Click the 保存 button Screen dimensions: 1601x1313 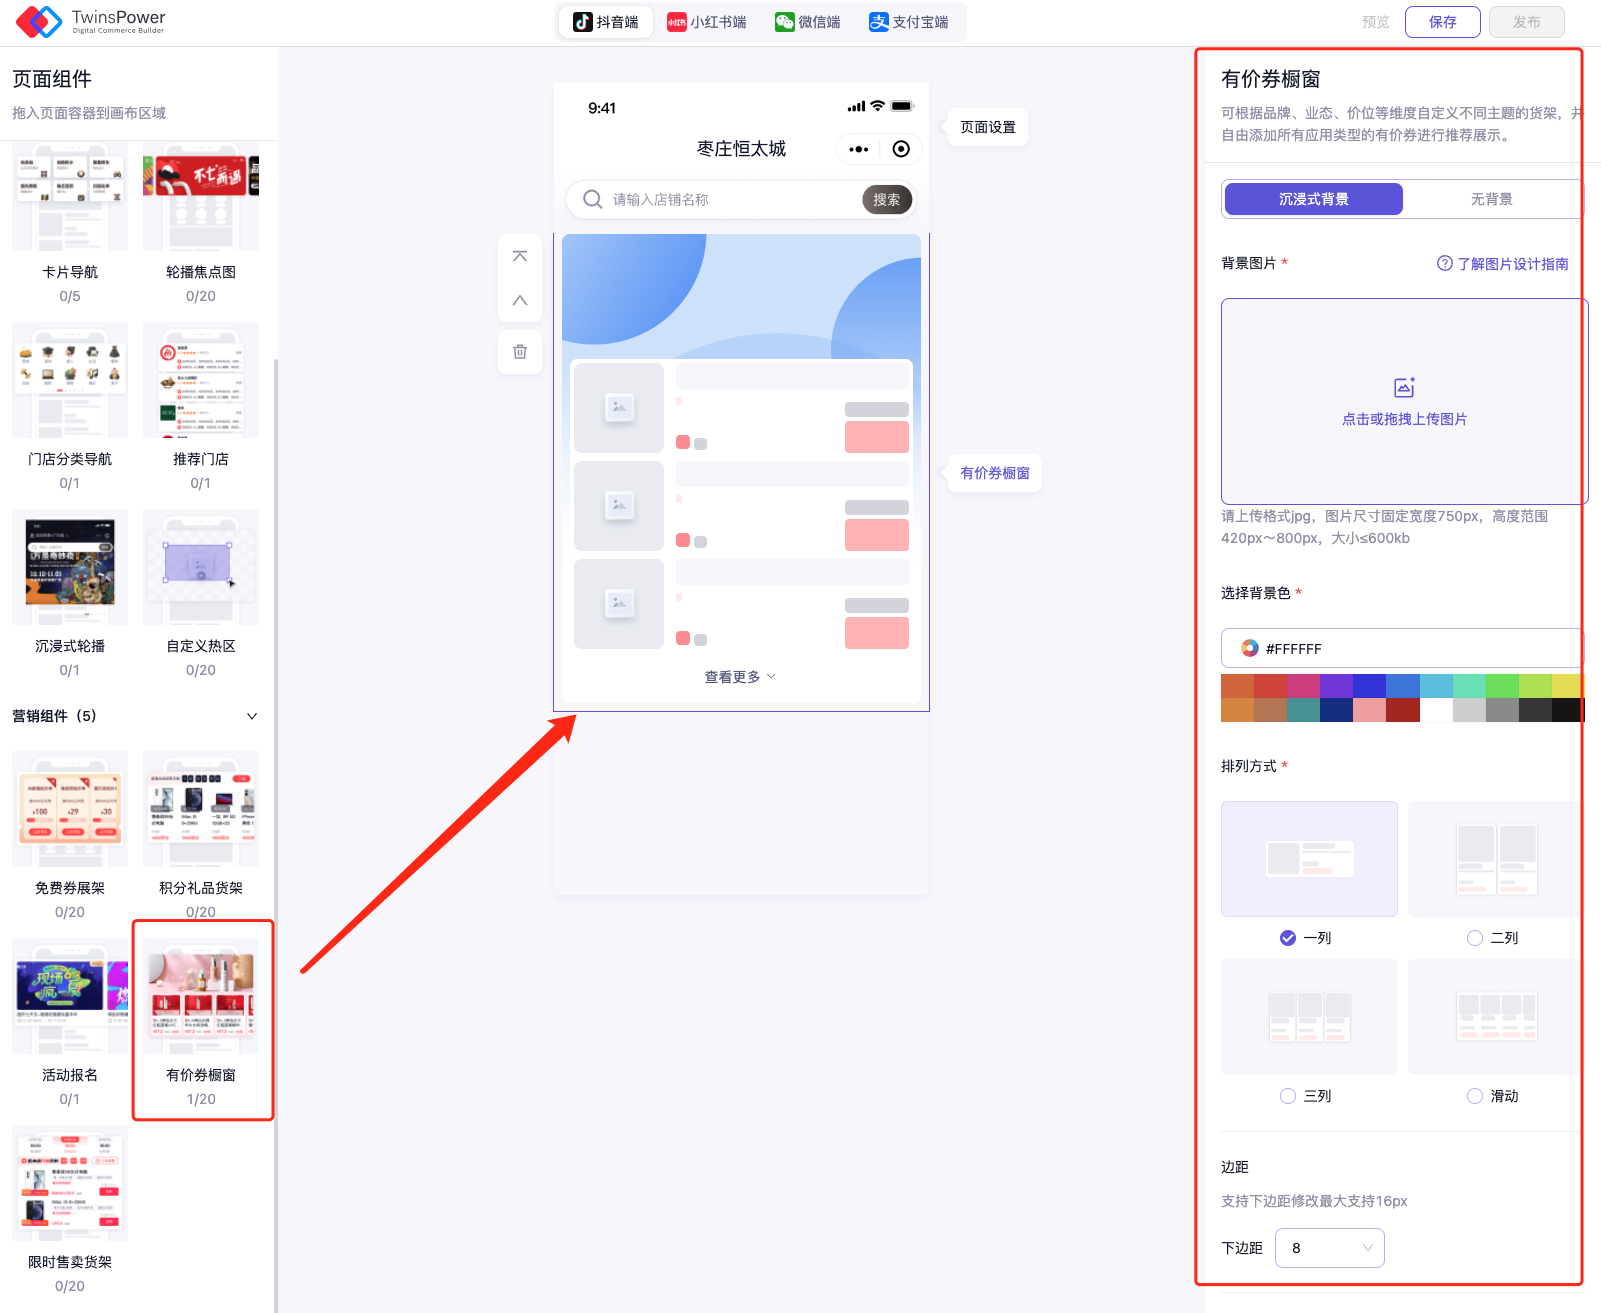click(1442, 22)
